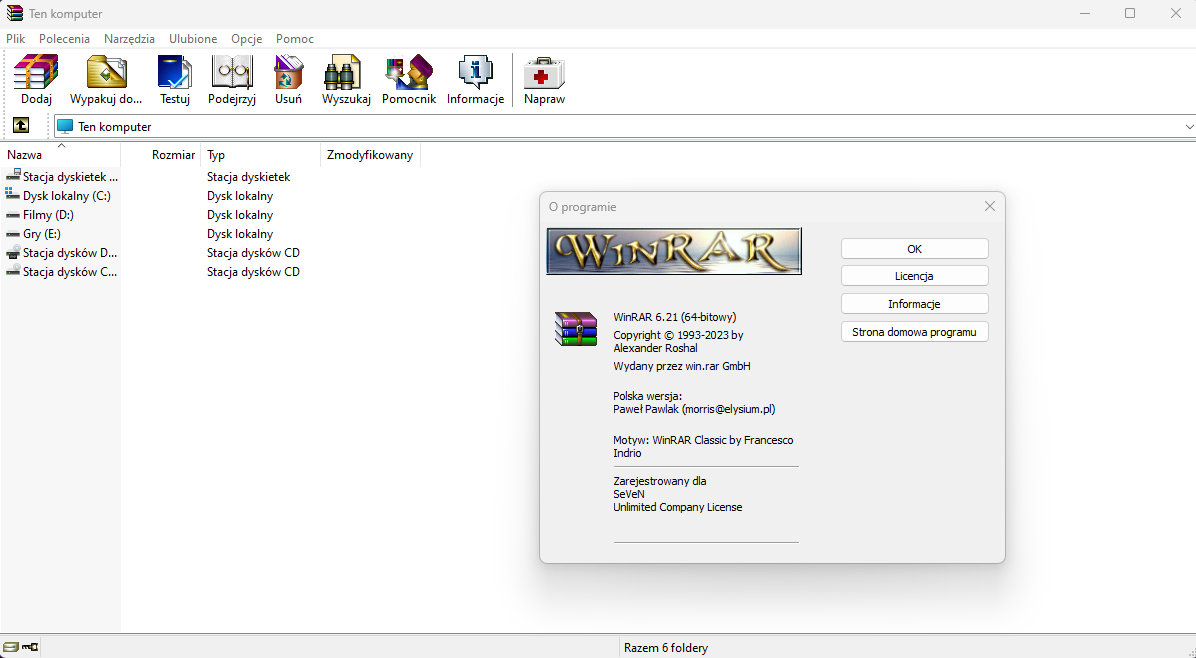
Task: Minimize the WinRAR window
Action: click(x=1085, y=13)
